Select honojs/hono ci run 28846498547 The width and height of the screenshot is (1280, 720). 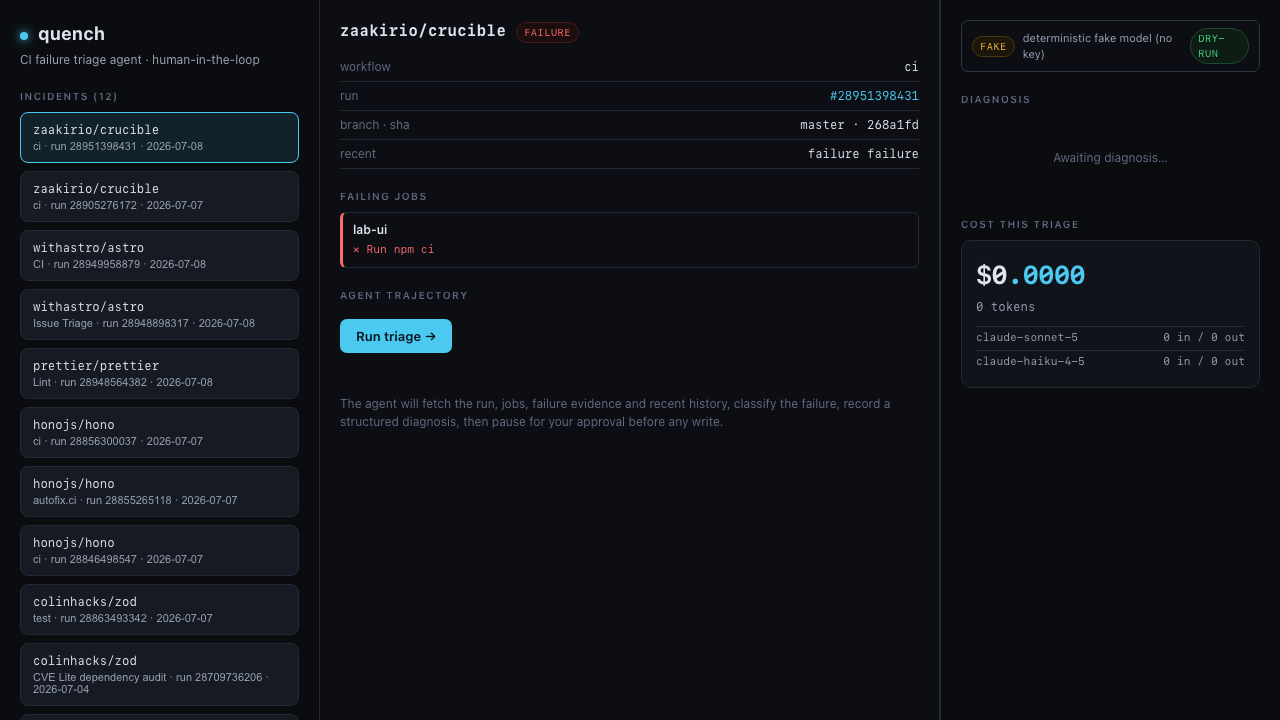[x=159, y=550]
